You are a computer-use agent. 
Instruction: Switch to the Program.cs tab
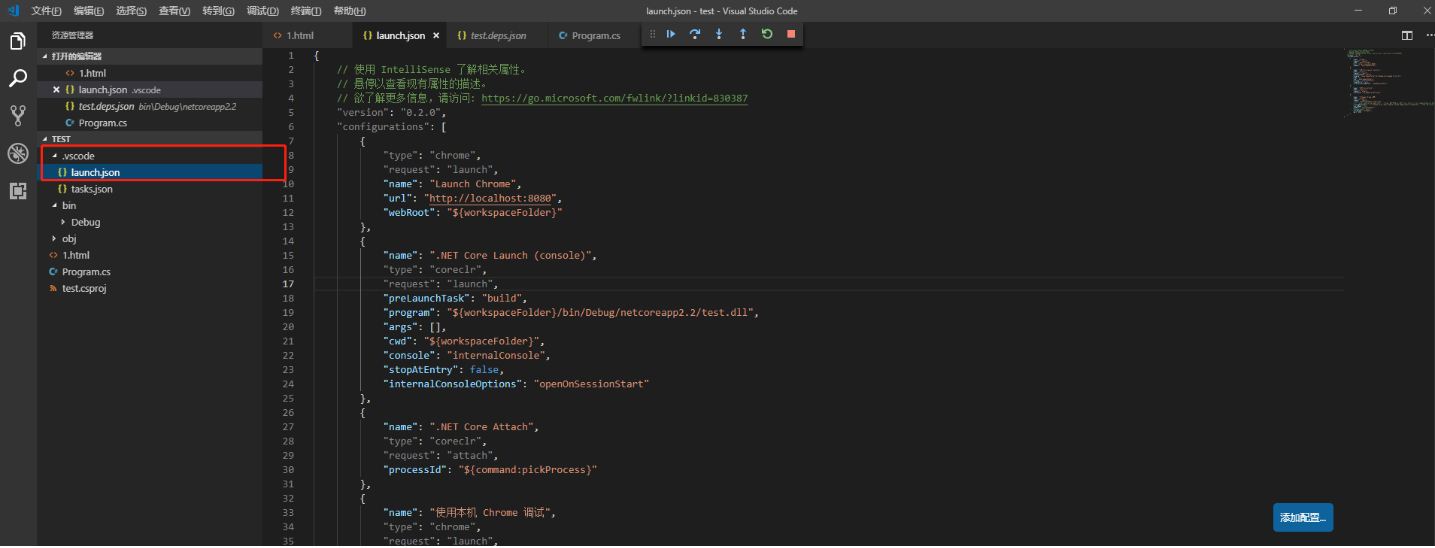595,35
